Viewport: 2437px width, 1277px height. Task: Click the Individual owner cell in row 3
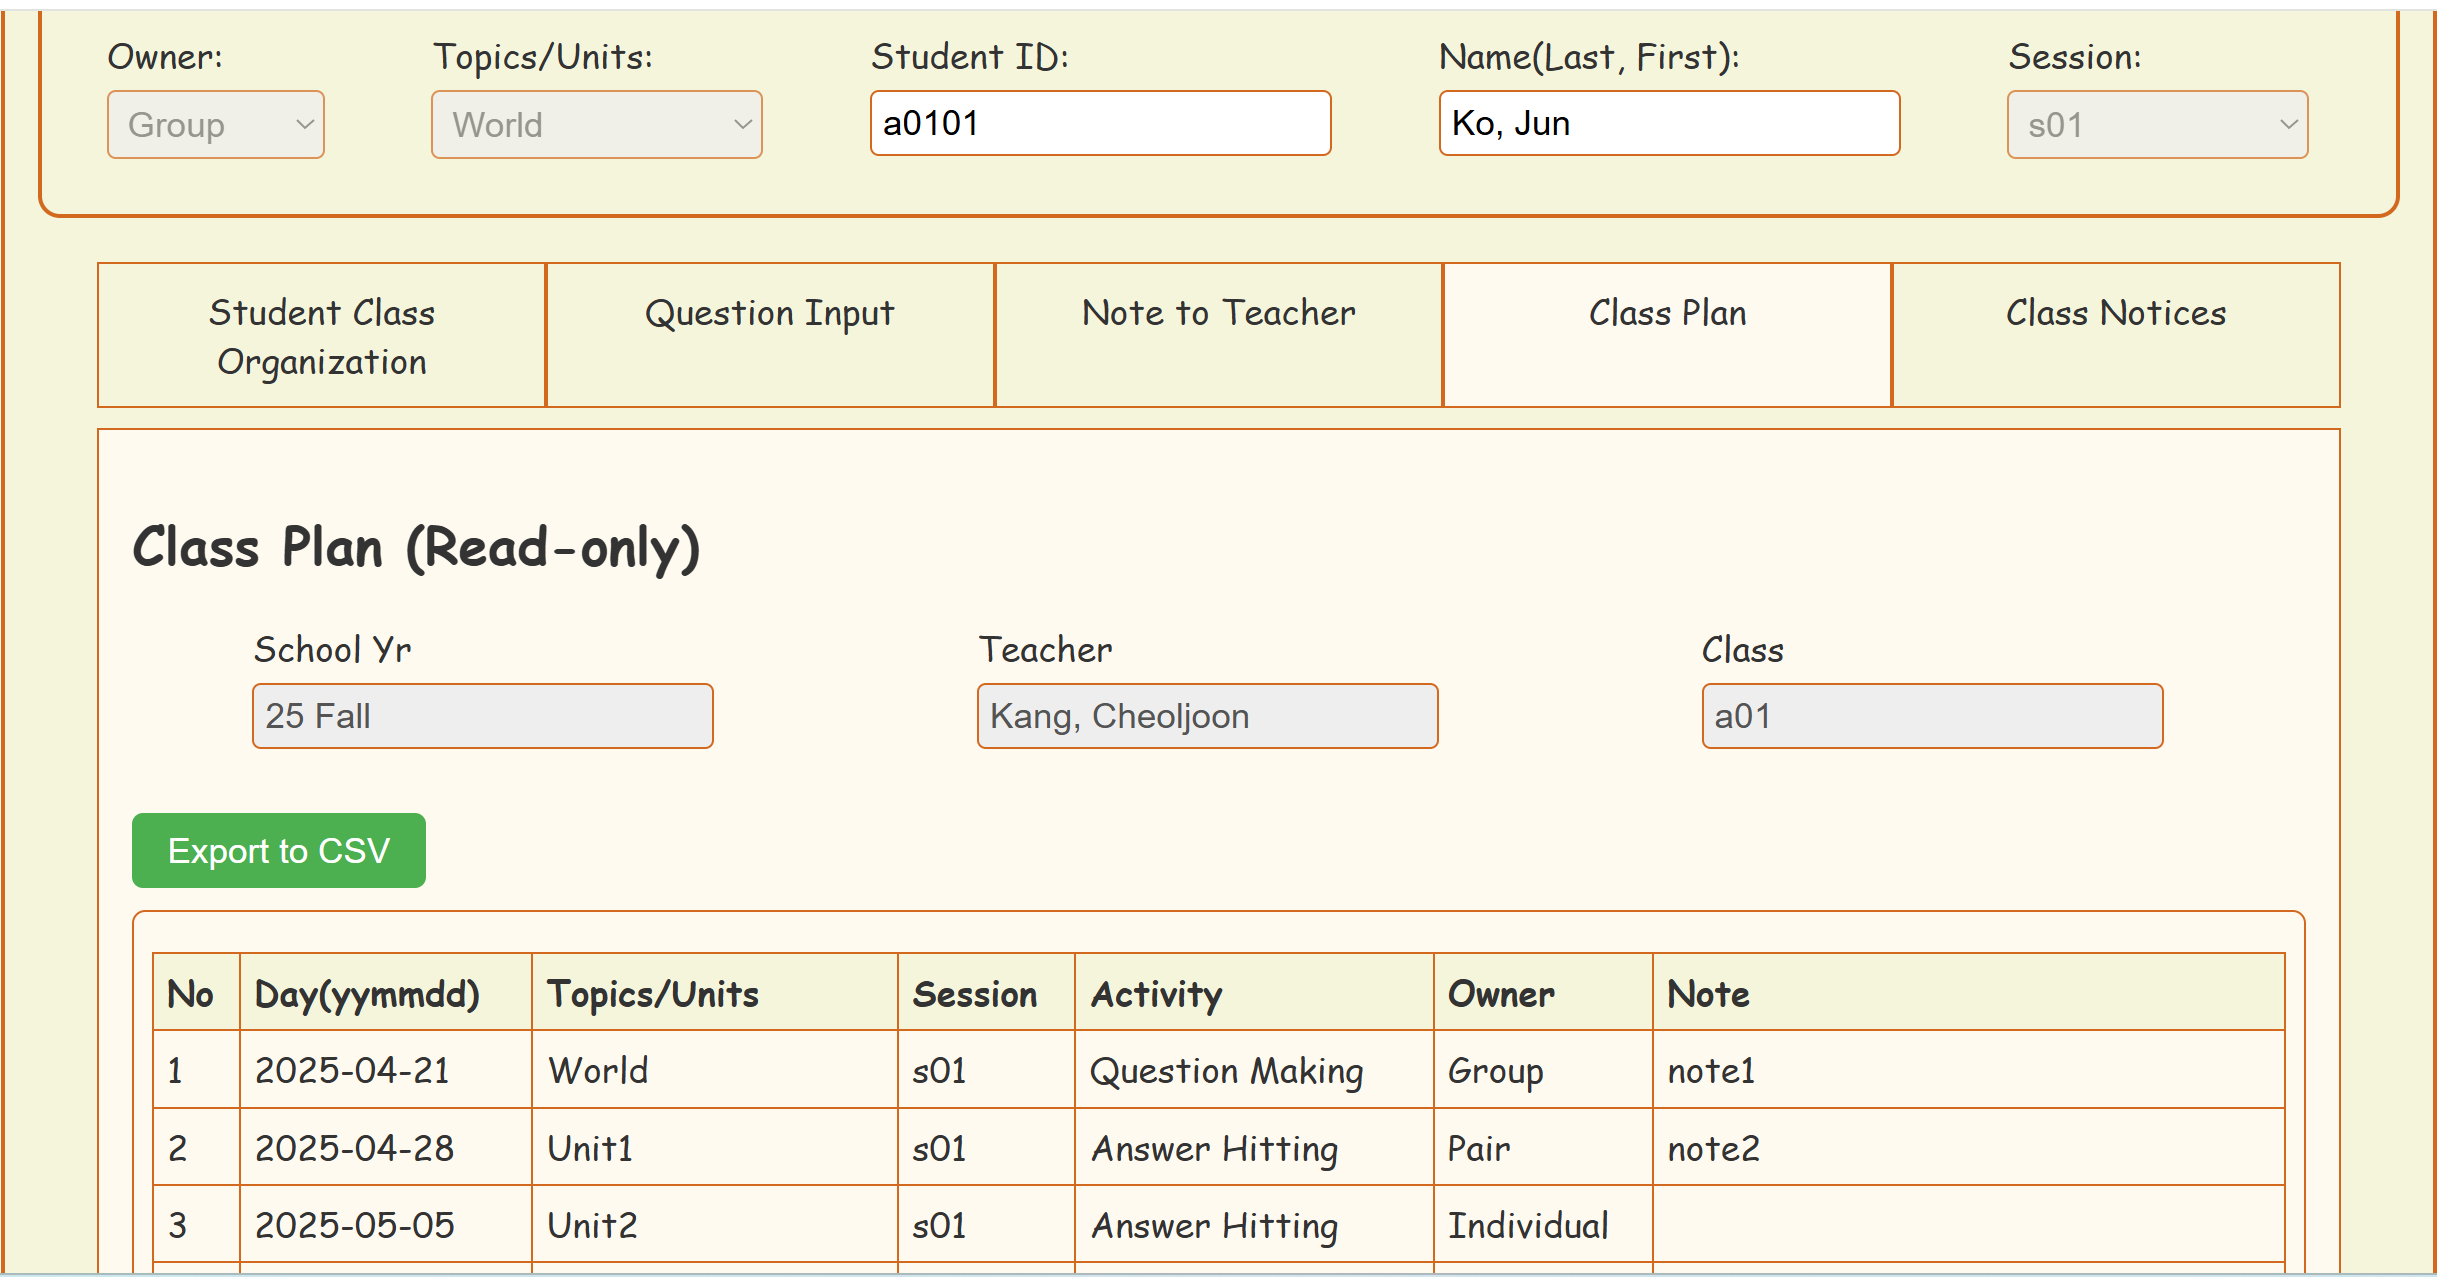[x=1528, y=1226]
